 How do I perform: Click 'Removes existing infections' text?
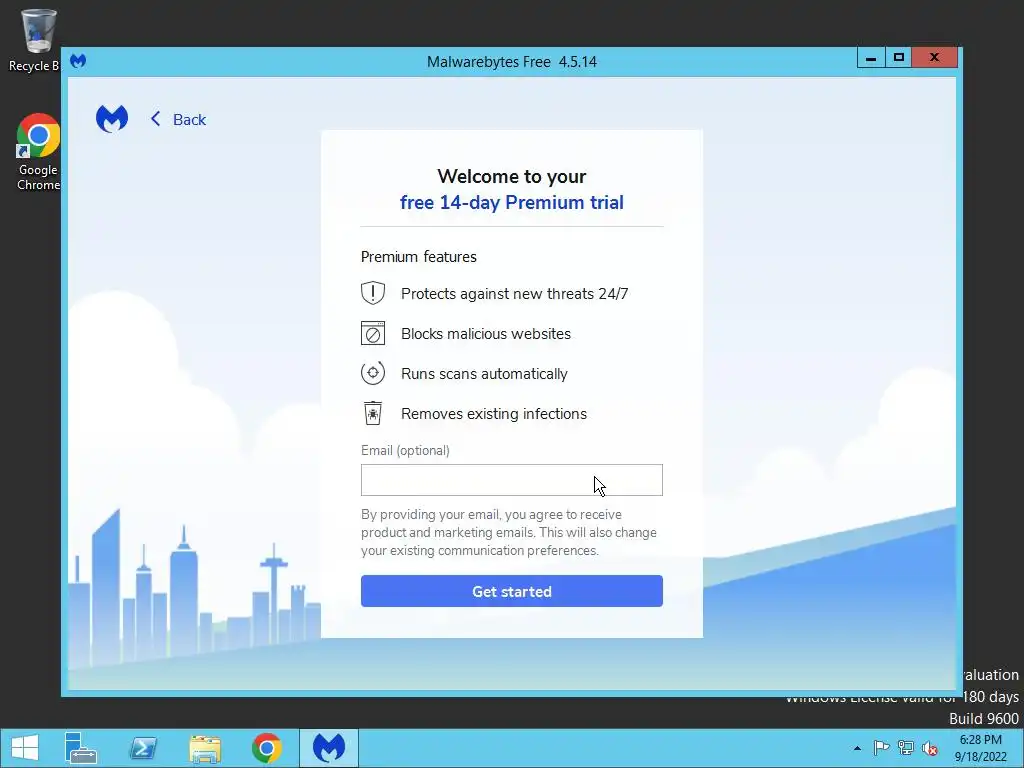coord(494,414)
